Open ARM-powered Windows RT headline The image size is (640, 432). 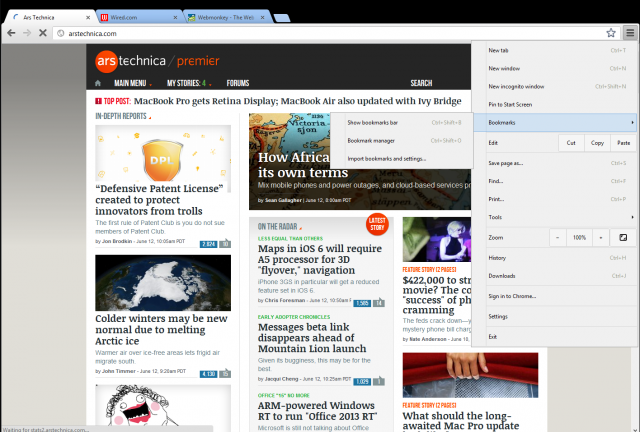click(x=318, y=411)
